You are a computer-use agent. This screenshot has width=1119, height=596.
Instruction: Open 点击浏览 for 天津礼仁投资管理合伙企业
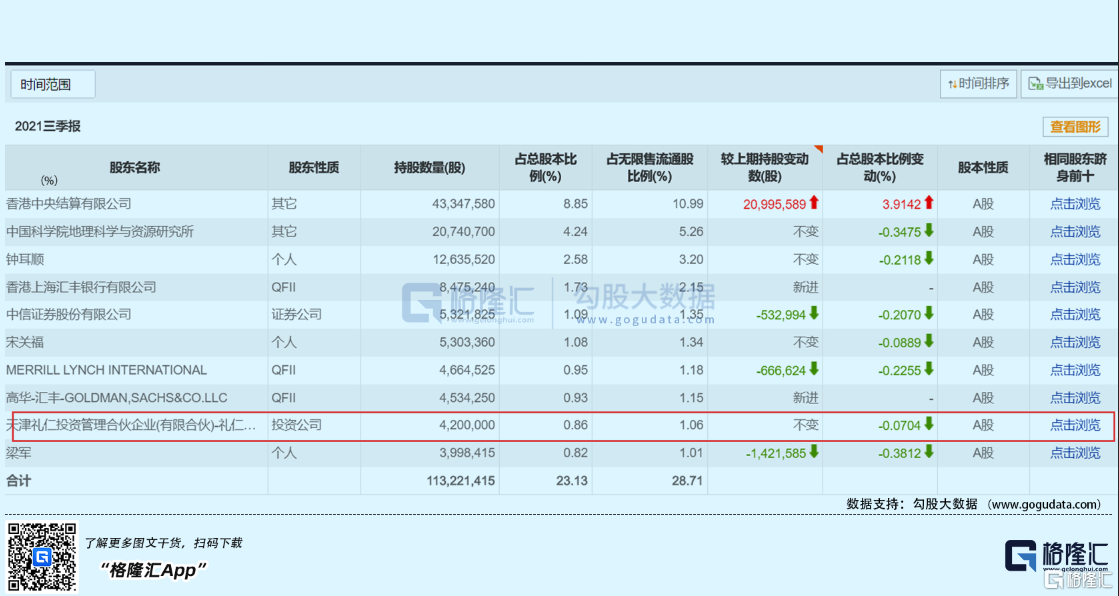click(1075, 425)
